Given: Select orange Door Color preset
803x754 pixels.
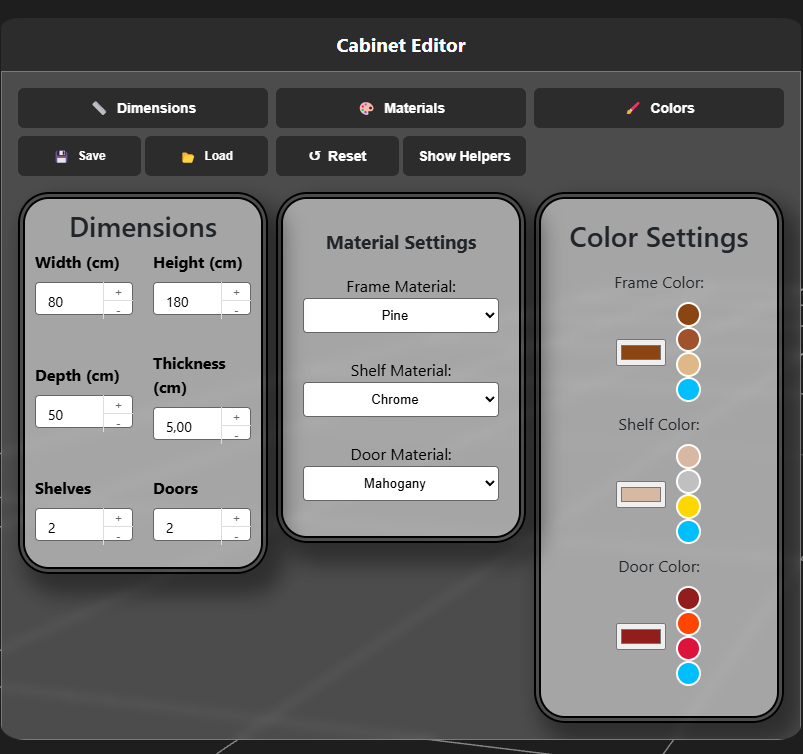Looking at the screenshot, I should pyautogui.click(x=688, y=623).
